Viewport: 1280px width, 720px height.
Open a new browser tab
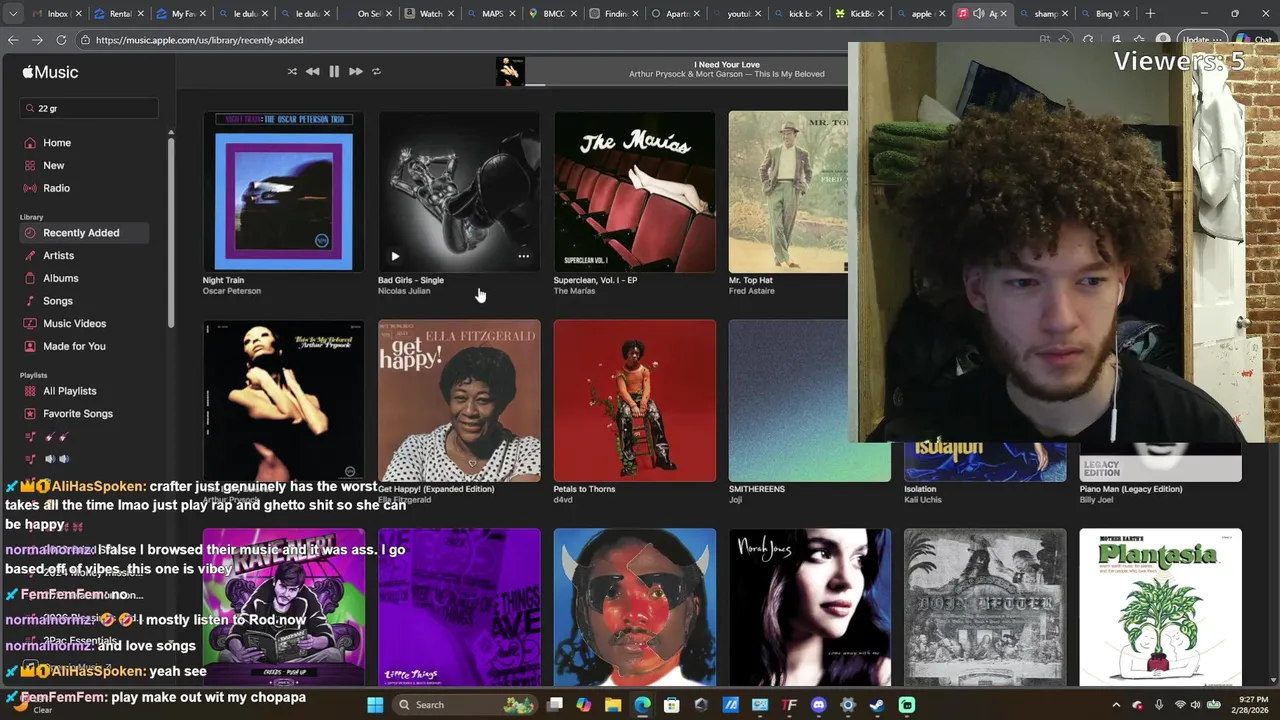(x=1150, y=14)
